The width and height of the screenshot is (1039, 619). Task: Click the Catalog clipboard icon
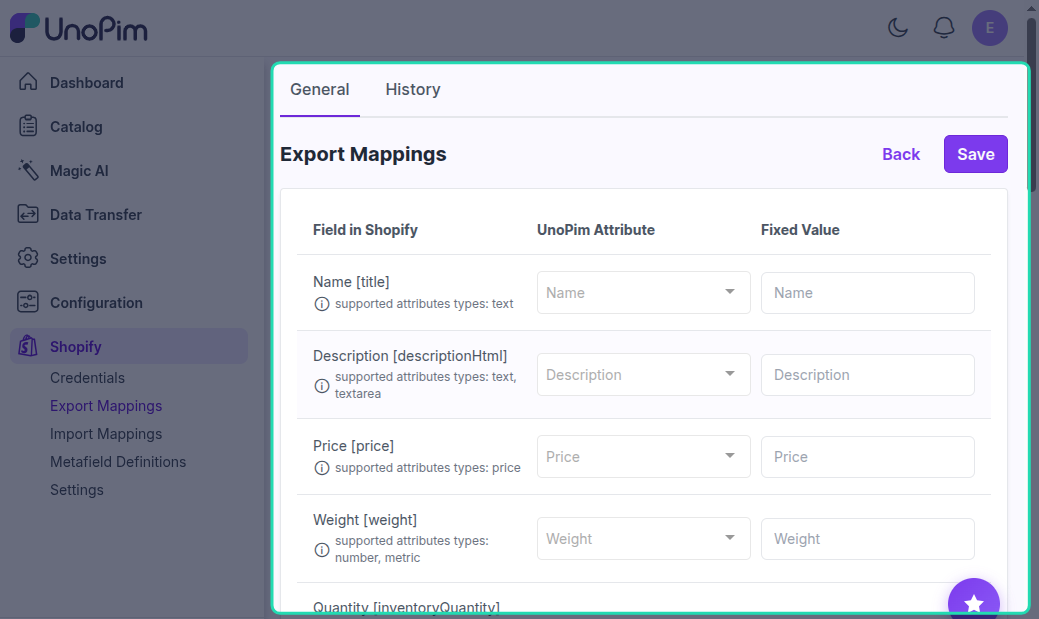coord(28,126)
